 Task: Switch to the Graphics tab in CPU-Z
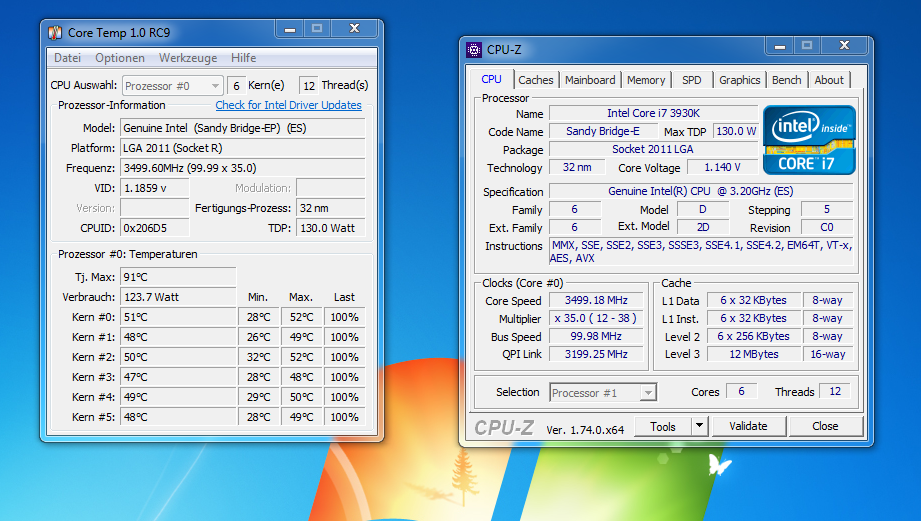[x=740, y=80]
